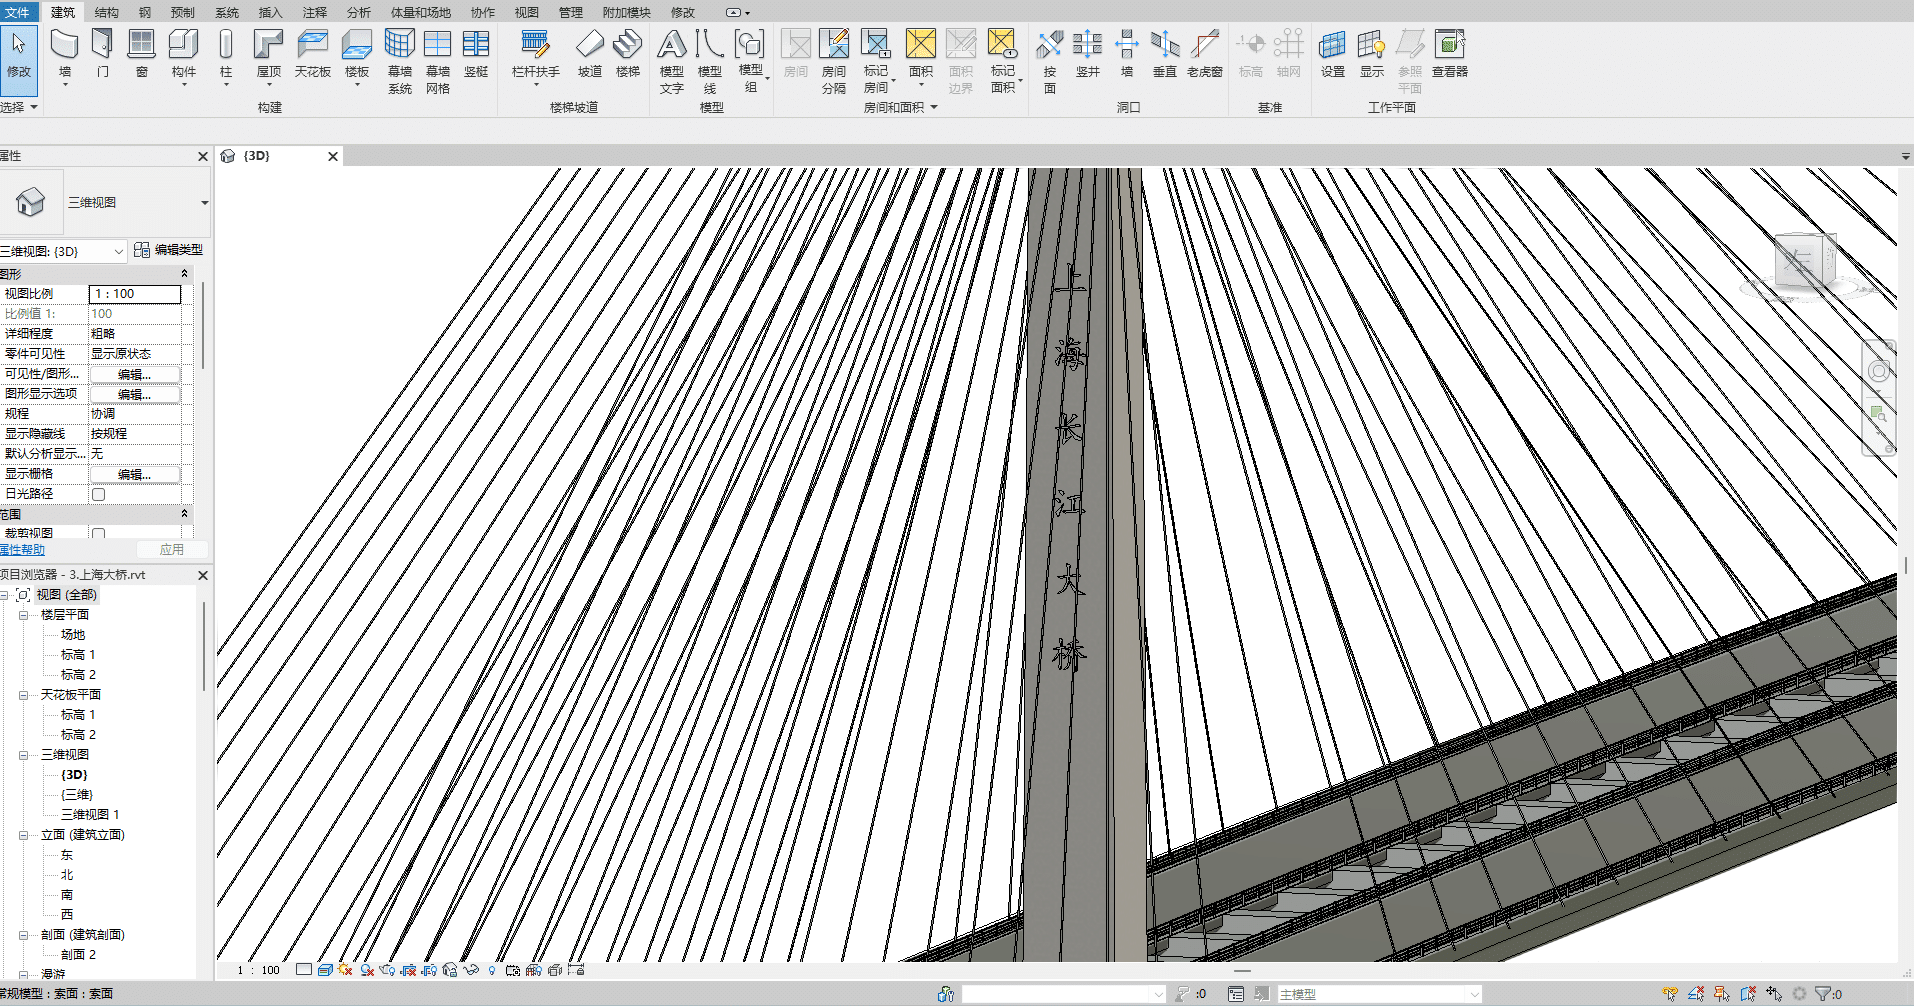This screenshot has height=1006, width=1914.
Task: Switch to the Annotate (注释) ribbon tab
Action: (x=314, y=12)
